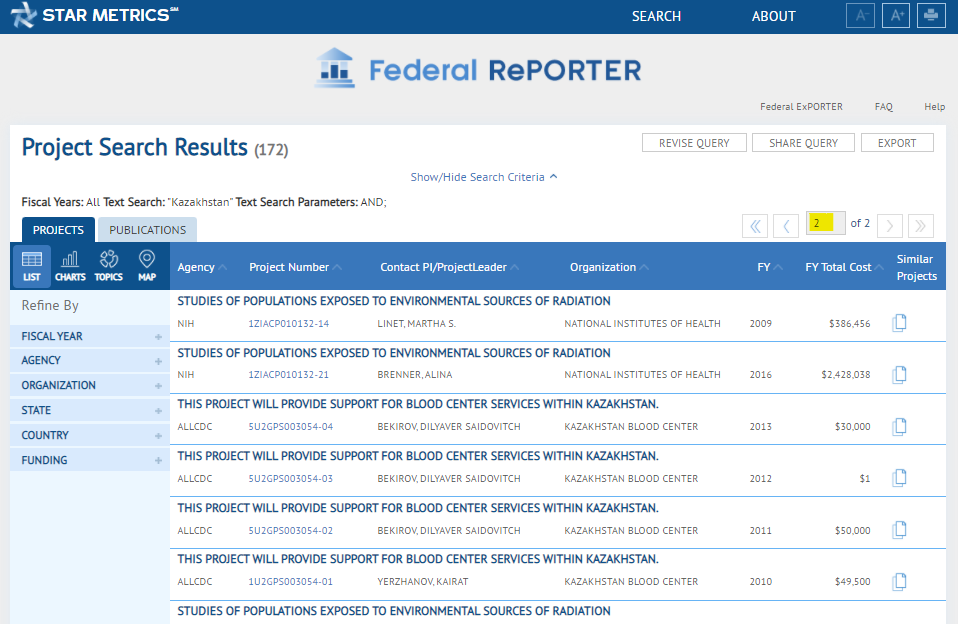Viewport: 958px width, 624px height.
Task: Open project number 5U2GPS003054-03
Action: [x=291, y=479]
